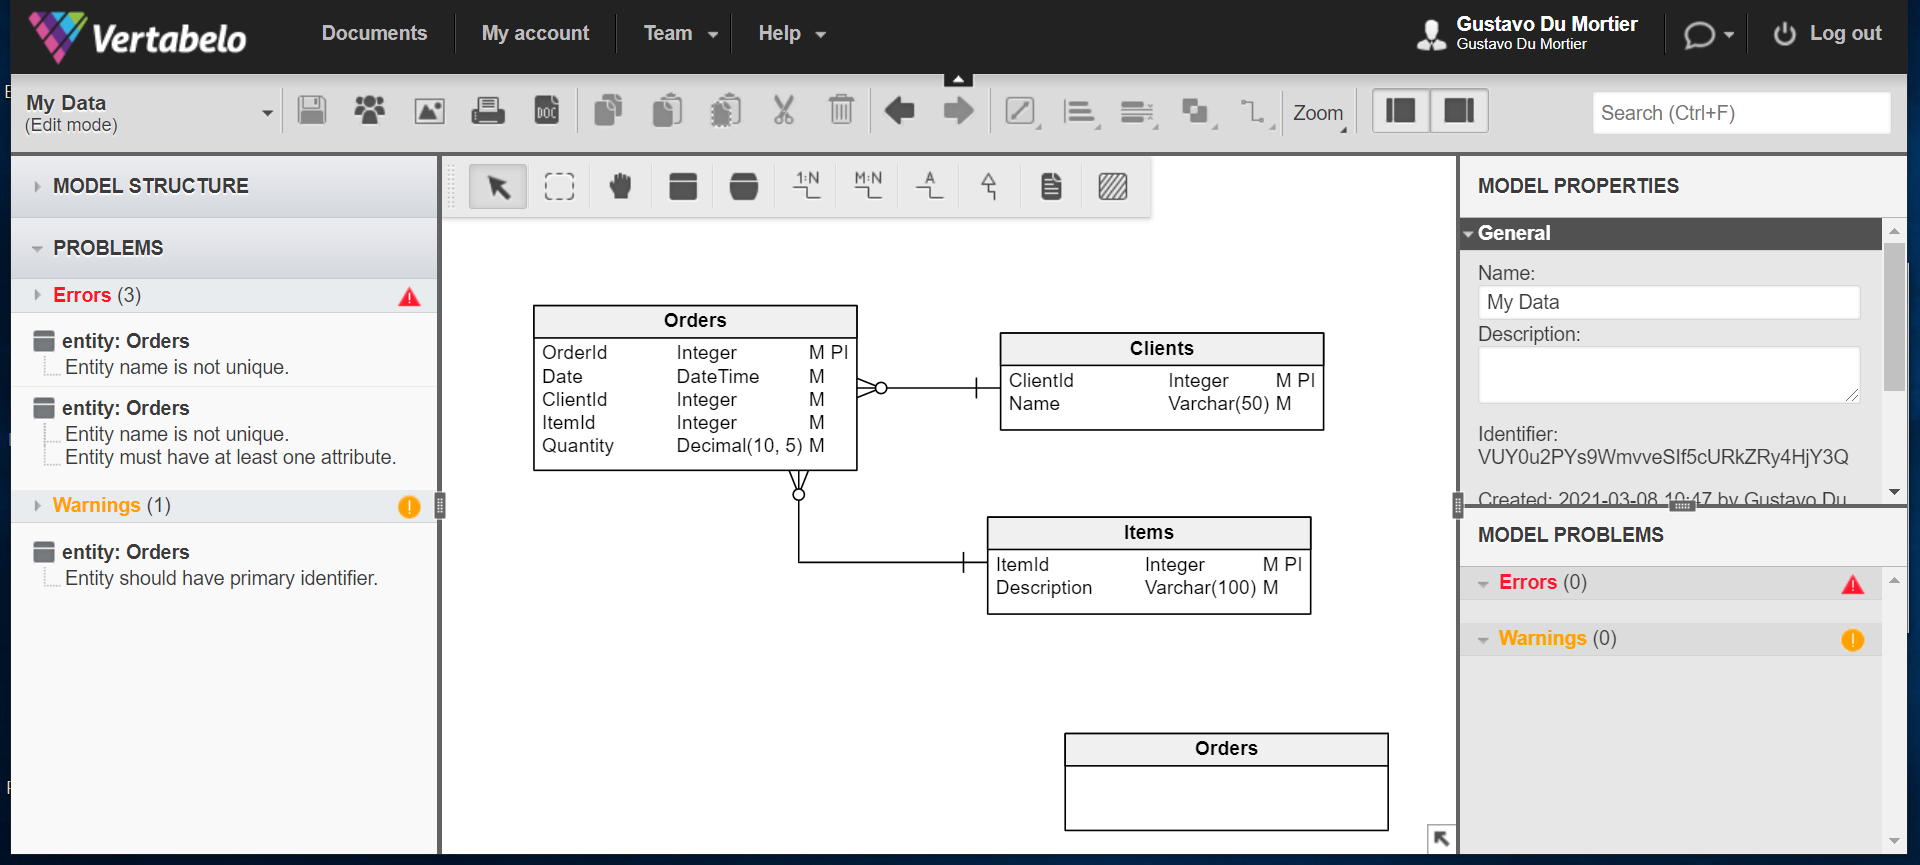Viewport: 1920px width, 865px height.
Task: Click the Log out link
Action: tap(1828, 33)
